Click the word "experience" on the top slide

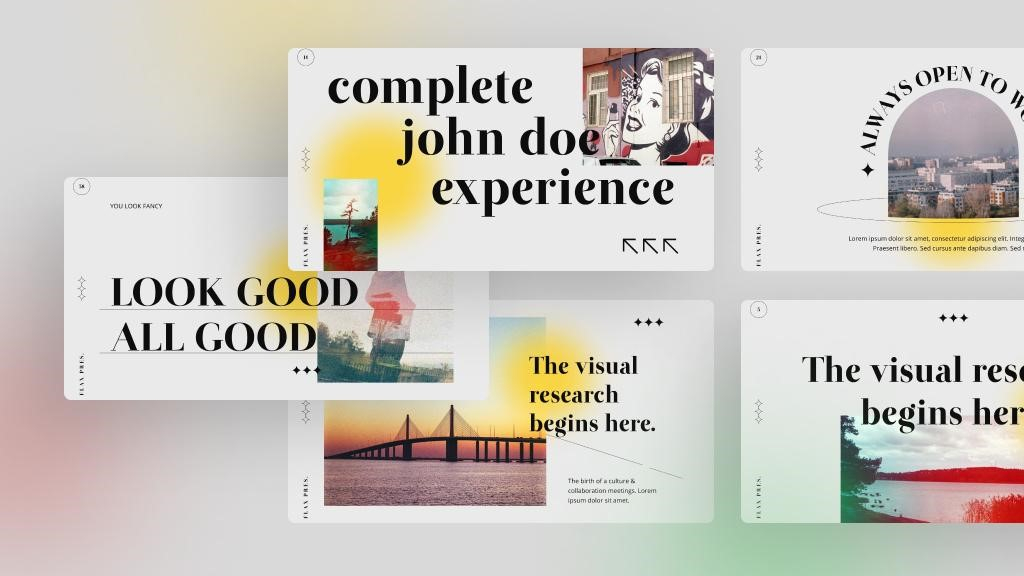point(552,191)
